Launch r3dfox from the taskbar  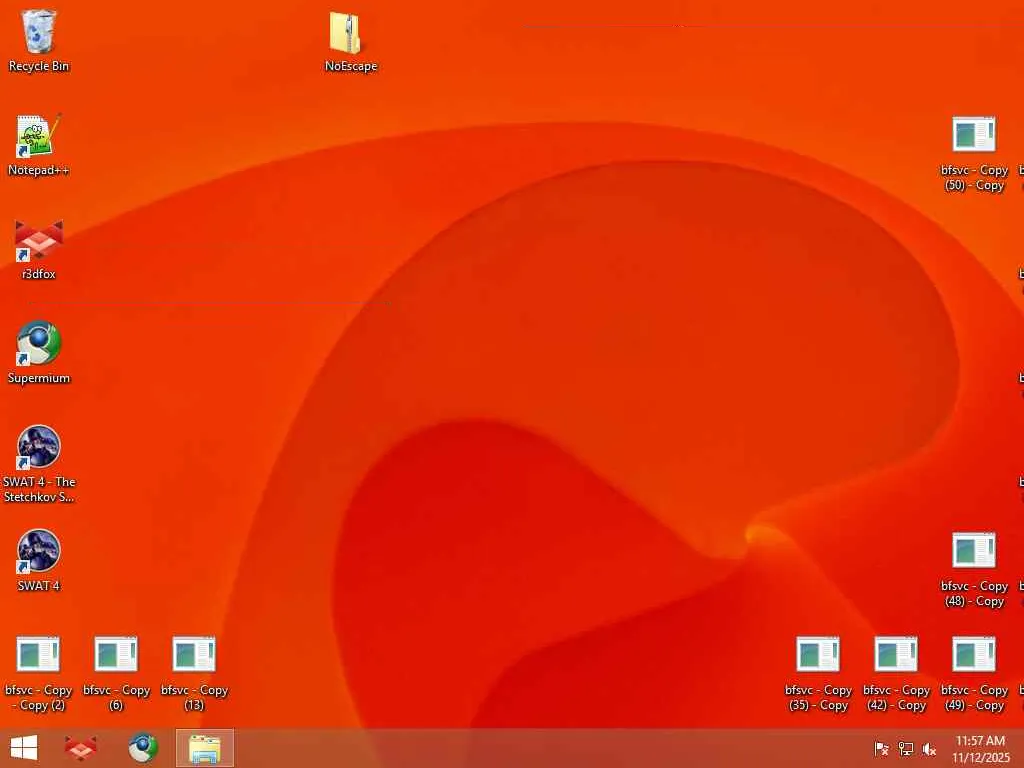(81, 748)
